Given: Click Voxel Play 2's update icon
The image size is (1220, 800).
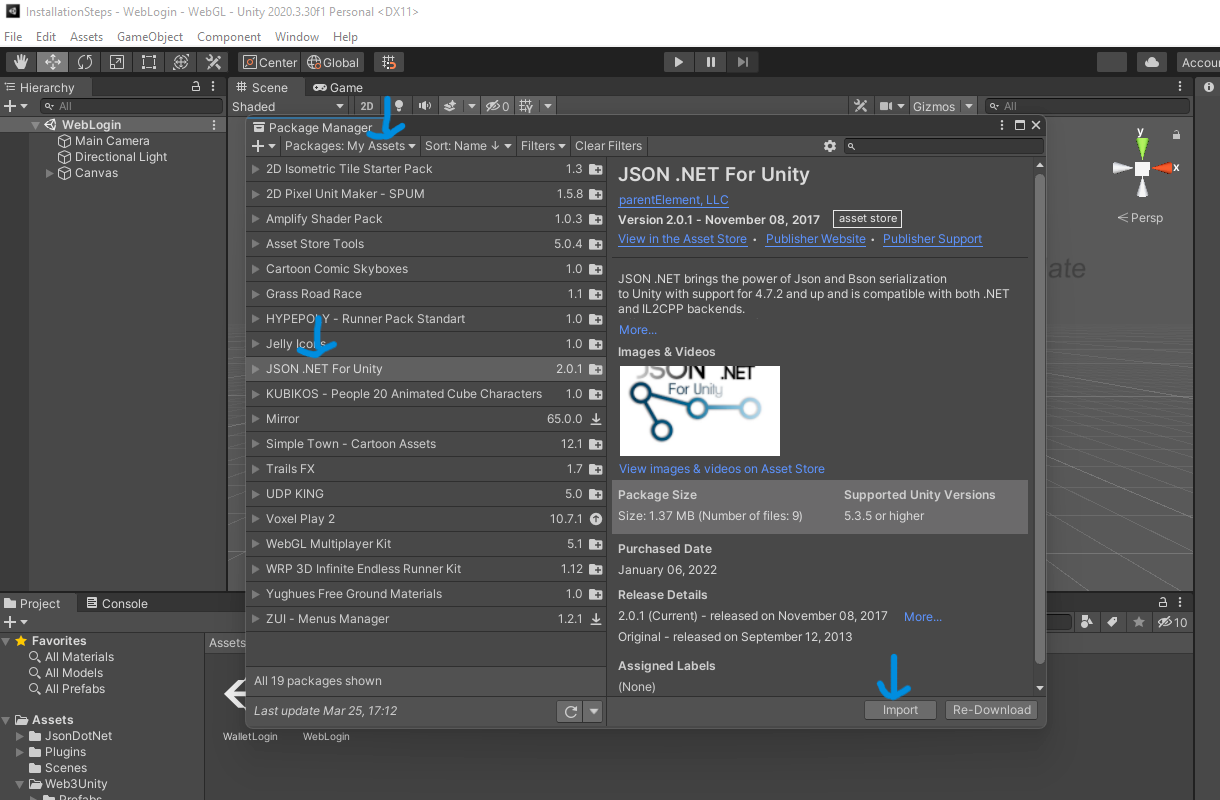Looking at the screenshot, I should coord(596,519).
